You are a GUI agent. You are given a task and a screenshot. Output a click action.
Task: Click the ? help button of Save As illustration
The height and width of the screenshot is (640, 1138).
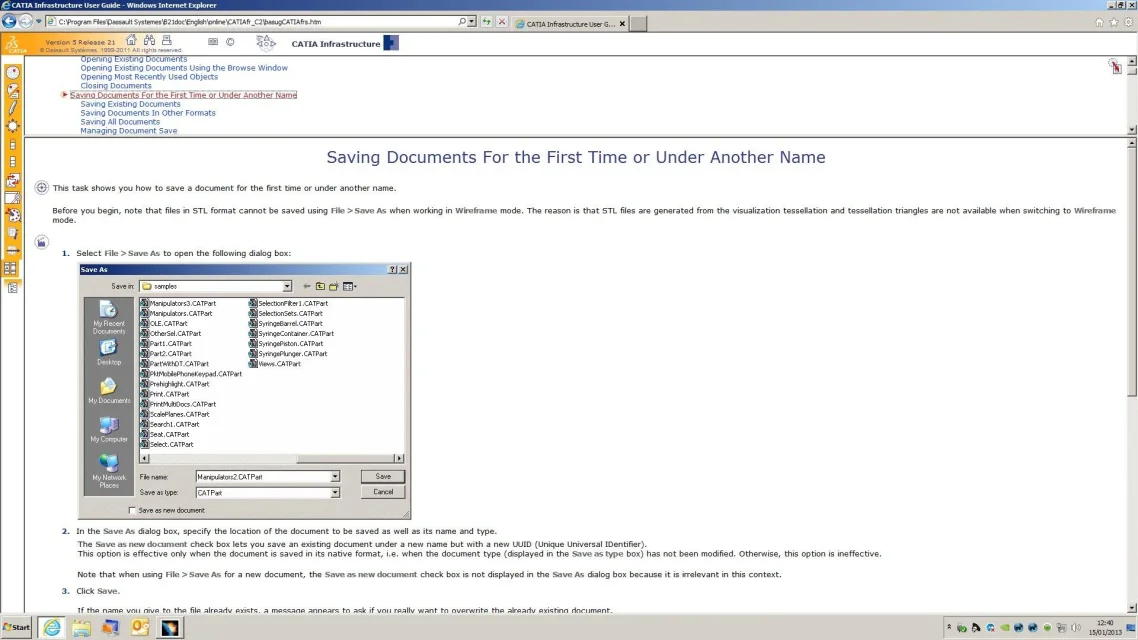[393, 269]
